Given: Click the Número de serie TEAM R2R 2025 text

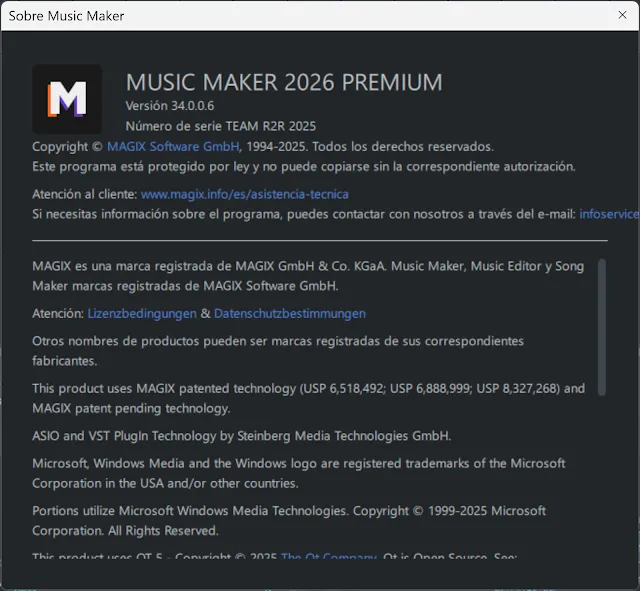Looking at the screenshot, I should tap(221, 126).
